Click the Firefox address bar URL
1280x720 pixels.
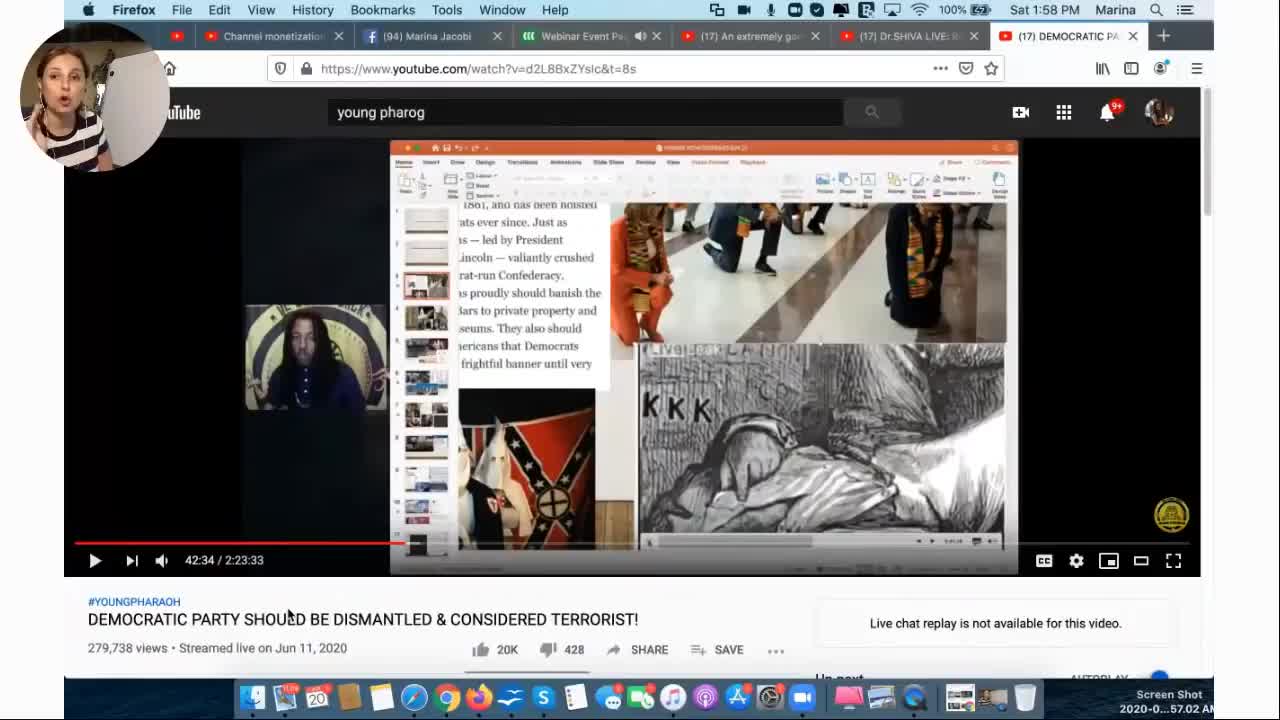click(x=478, y=69)
